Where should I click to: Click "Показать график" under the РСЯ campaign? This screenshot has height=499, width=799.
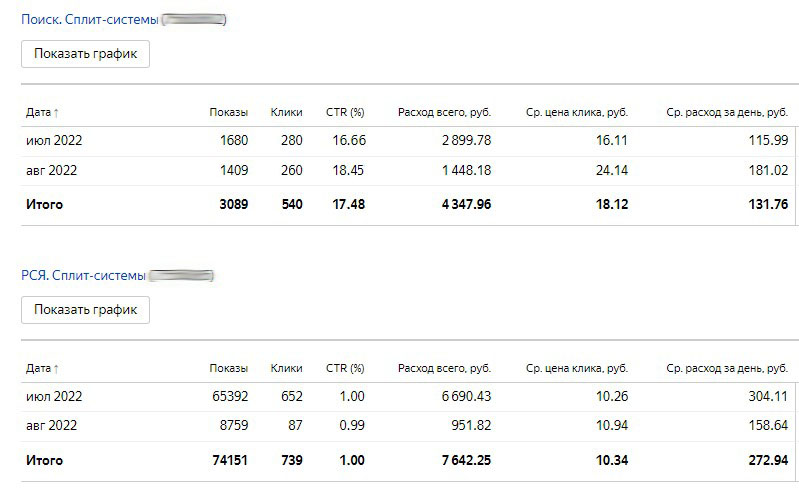[x=85, y=310]
